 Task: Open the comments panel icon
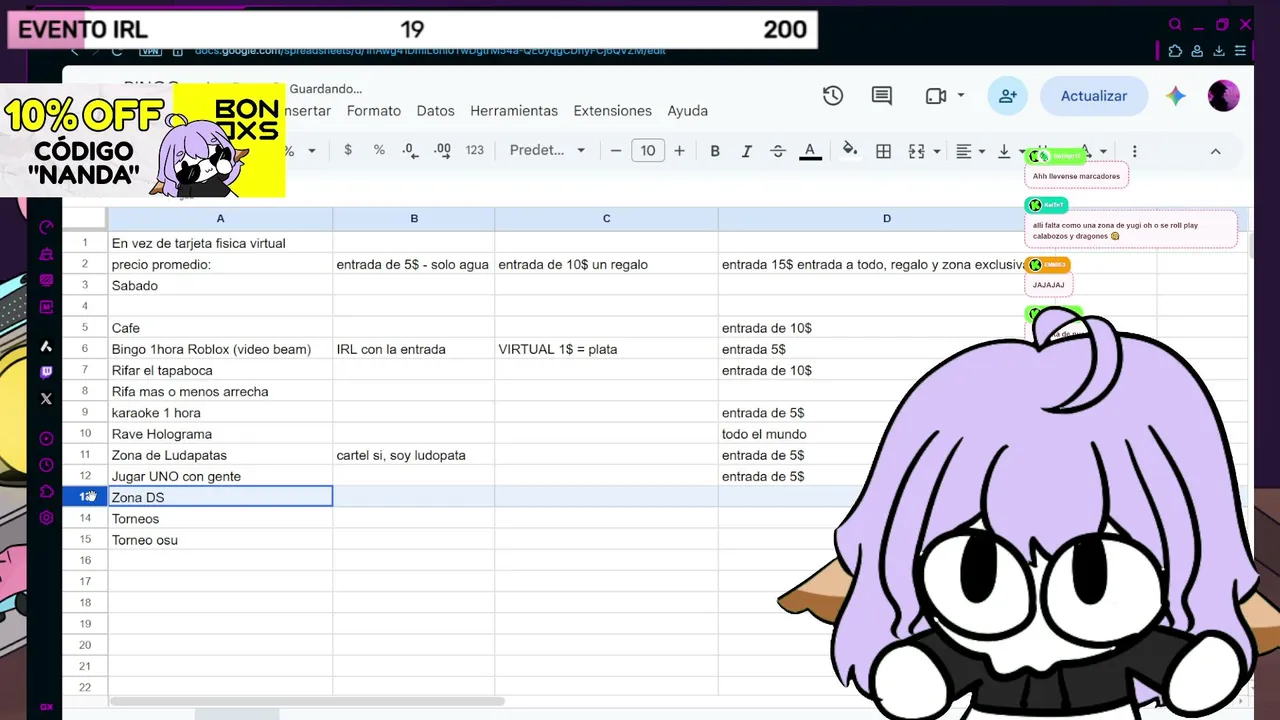coord(882,96)
